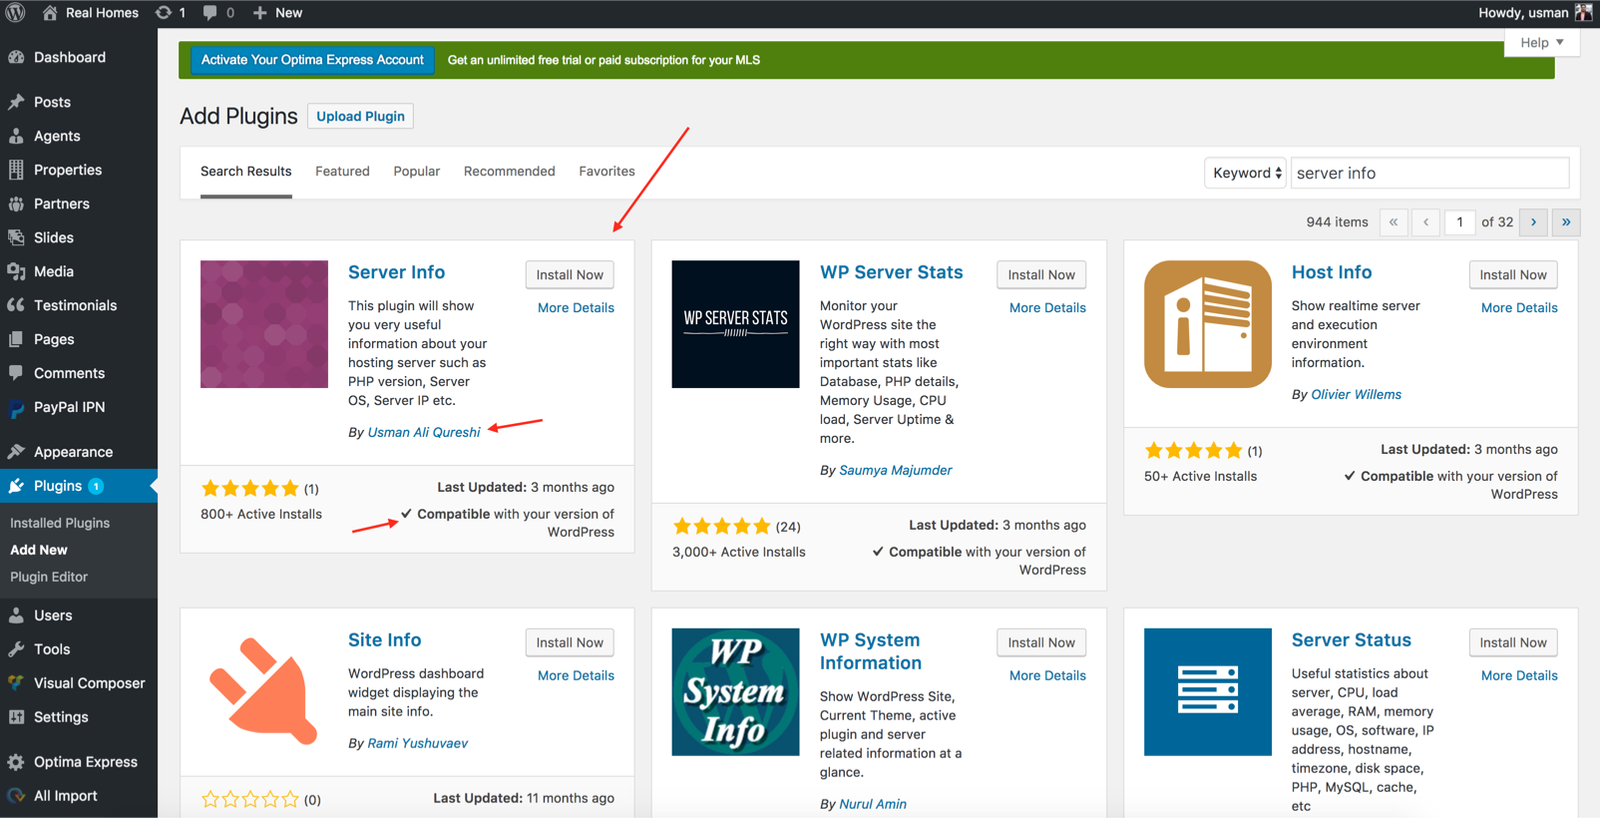Go to the next results page

coord(1533,222)
